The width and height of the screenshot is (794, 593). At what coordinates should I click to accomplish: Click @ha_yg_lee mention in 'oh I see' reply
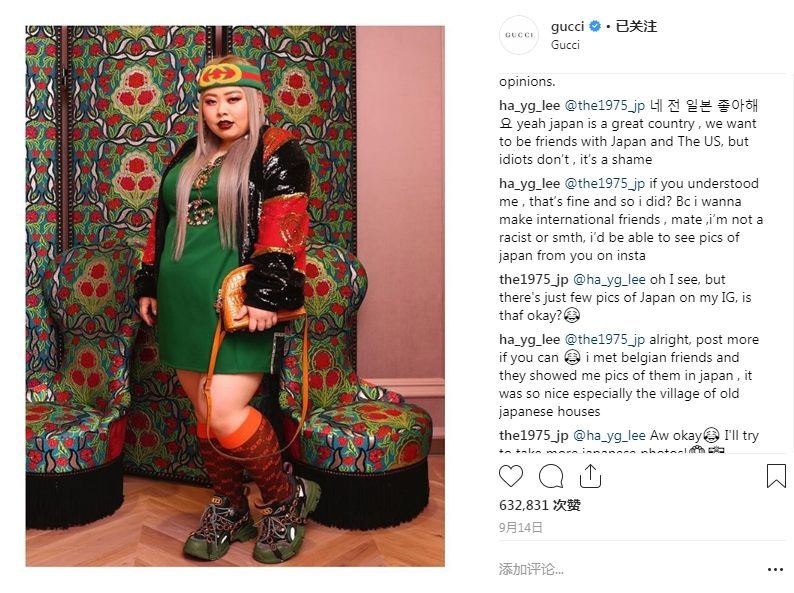(609, 280)
